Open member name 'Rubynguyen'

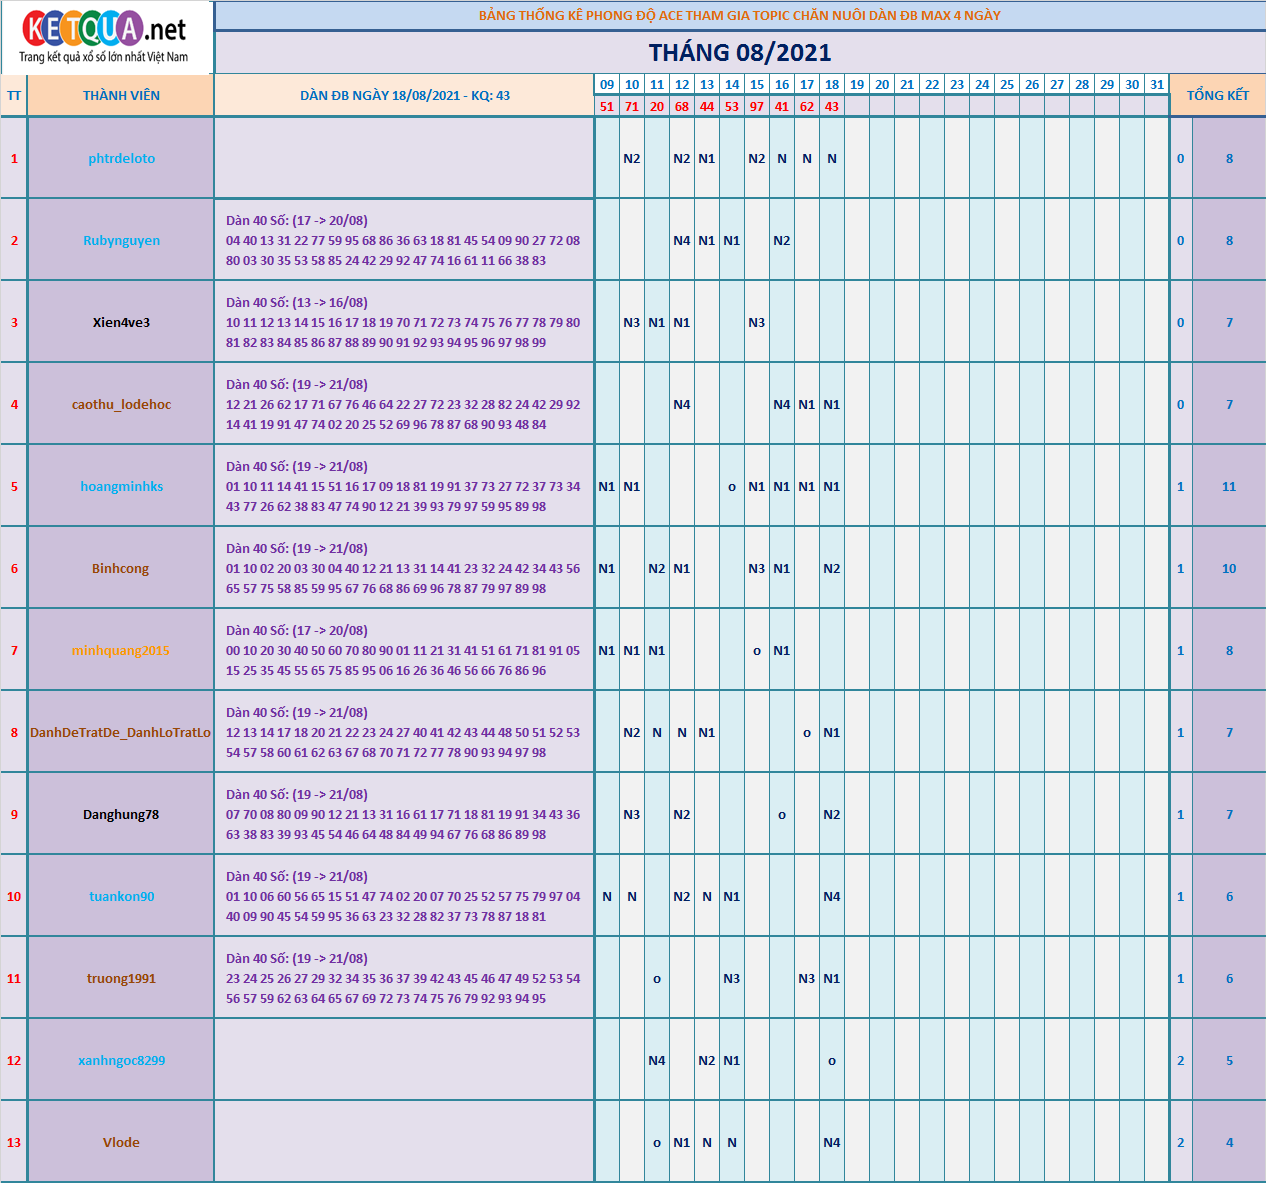coord(121,241)
